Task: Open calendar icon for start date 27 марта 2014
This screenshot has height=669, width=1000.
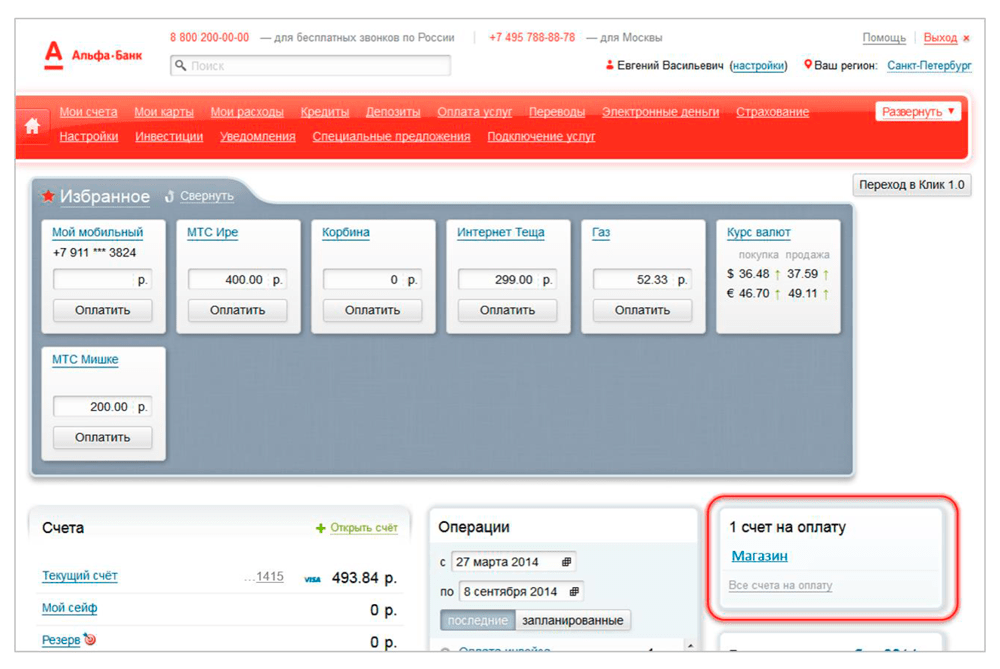Action: pyautogui.click(x=566, y=562)
